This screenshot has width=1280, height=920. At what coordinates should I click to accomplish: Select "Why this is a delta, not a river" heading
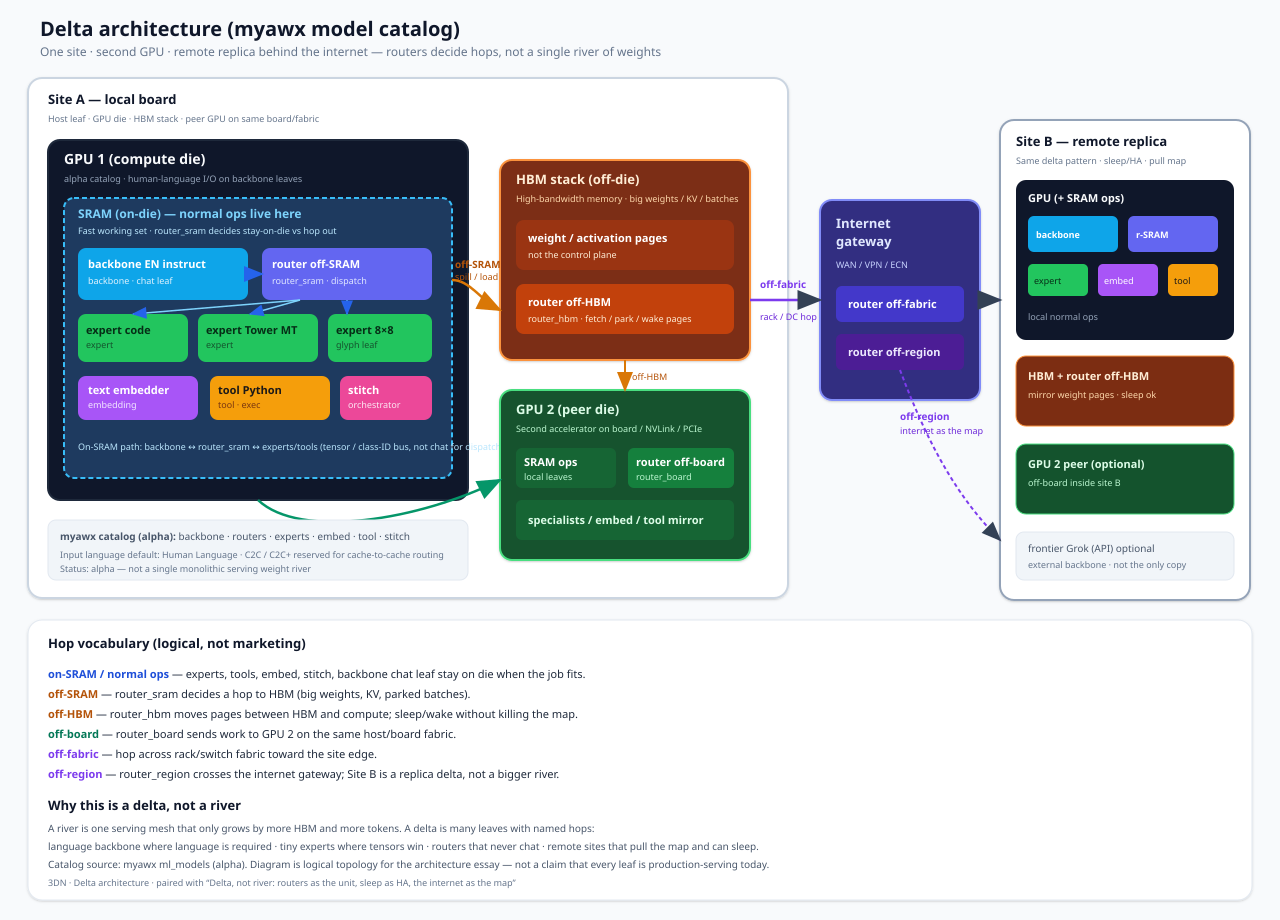coord(144,806)
